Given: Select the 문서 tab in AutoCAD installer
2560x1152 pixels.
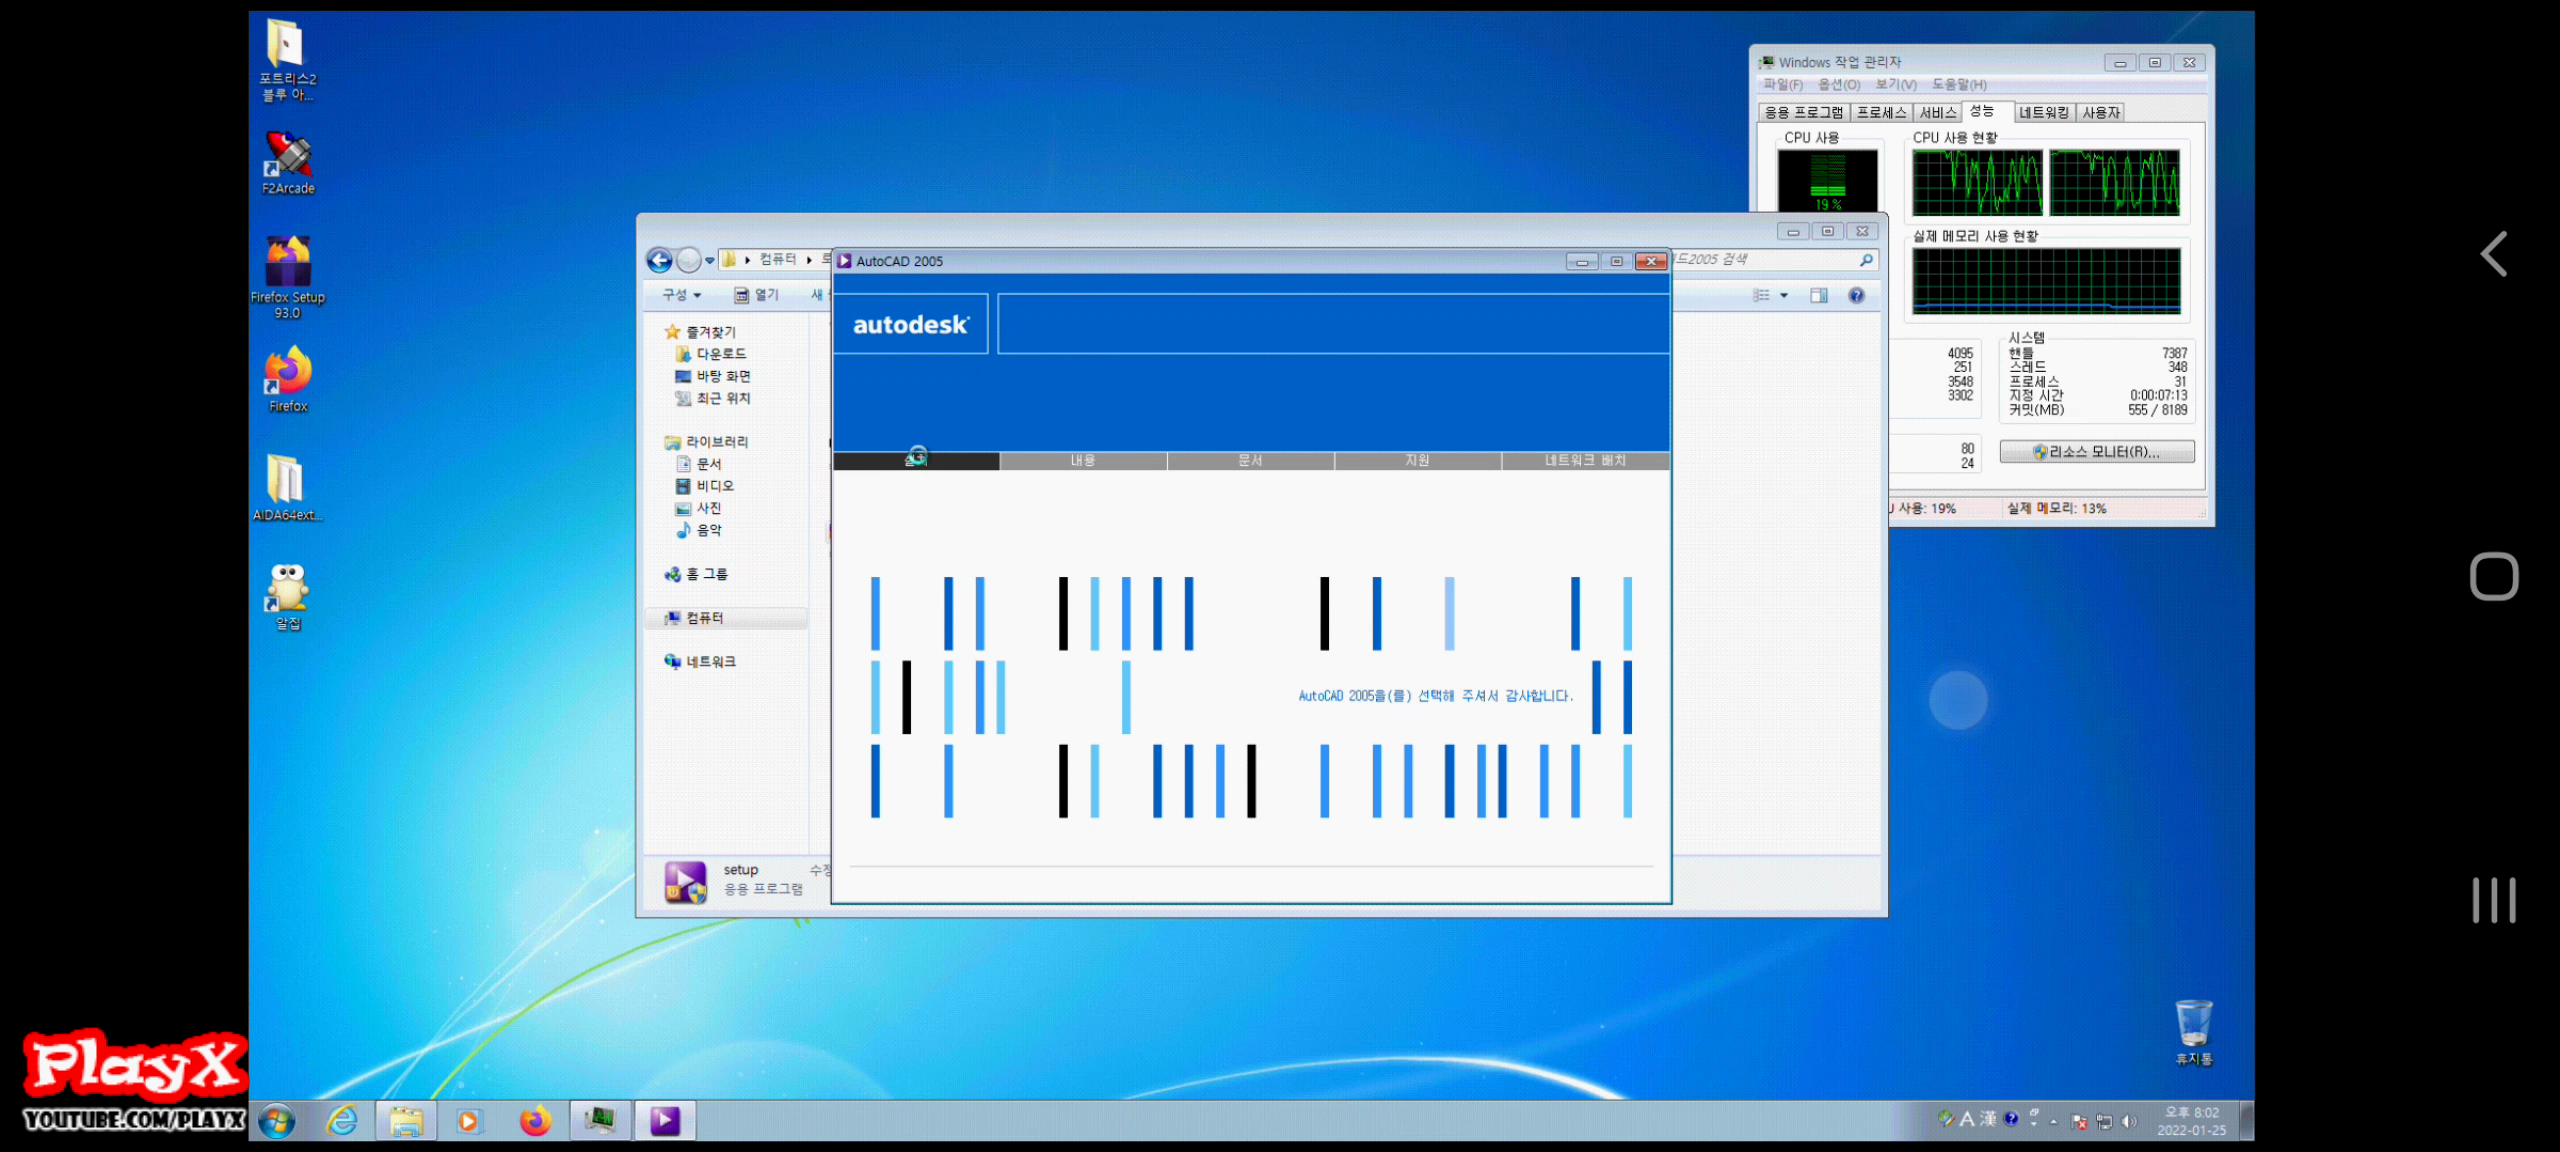Looking at the screenshot, I should click(x=1250, y=461).
